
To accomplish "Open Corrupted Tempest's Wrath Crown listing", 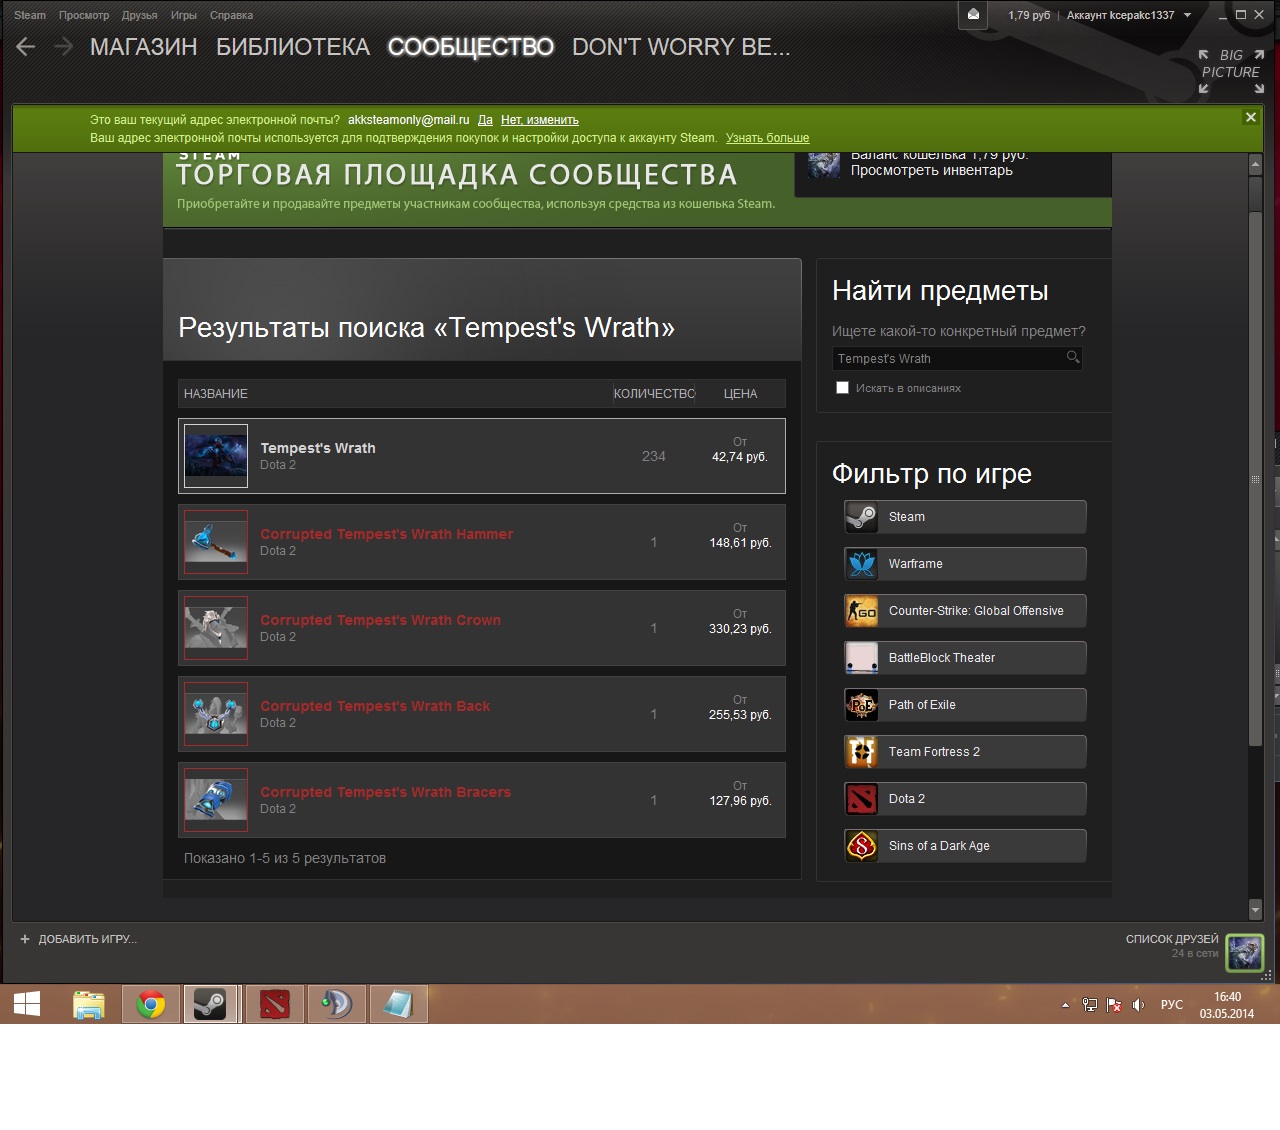I will [482, 628].
